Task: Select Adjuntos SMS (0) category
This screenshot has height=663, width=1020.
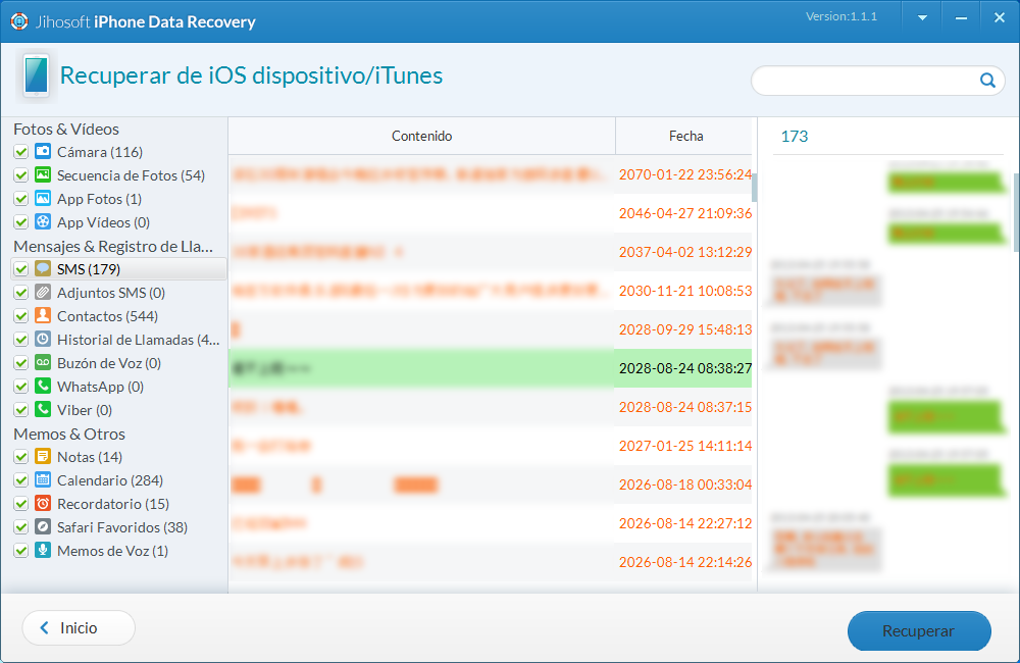Action: (111, 293)
